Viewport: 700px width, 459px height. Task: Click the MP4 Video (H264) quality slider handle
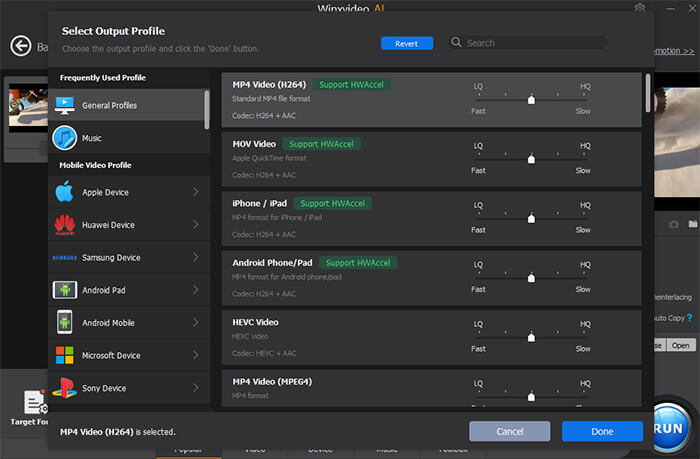tap(531, 100)
